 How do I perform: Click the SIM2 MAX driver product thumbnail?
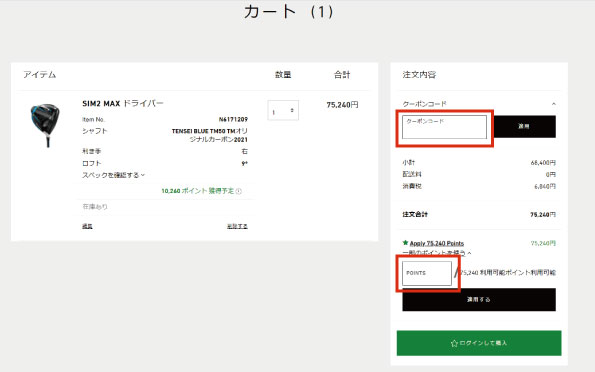click(x=46, y=125)
